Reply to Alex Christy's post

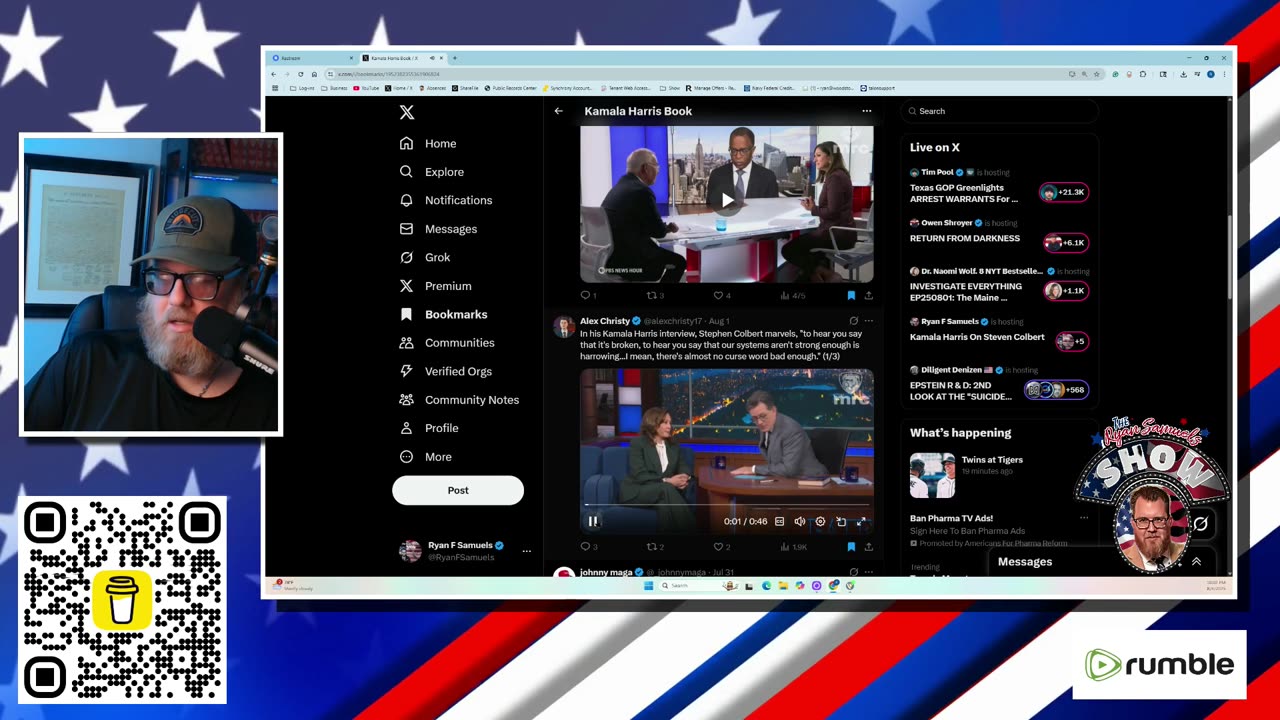click(588, 547)
